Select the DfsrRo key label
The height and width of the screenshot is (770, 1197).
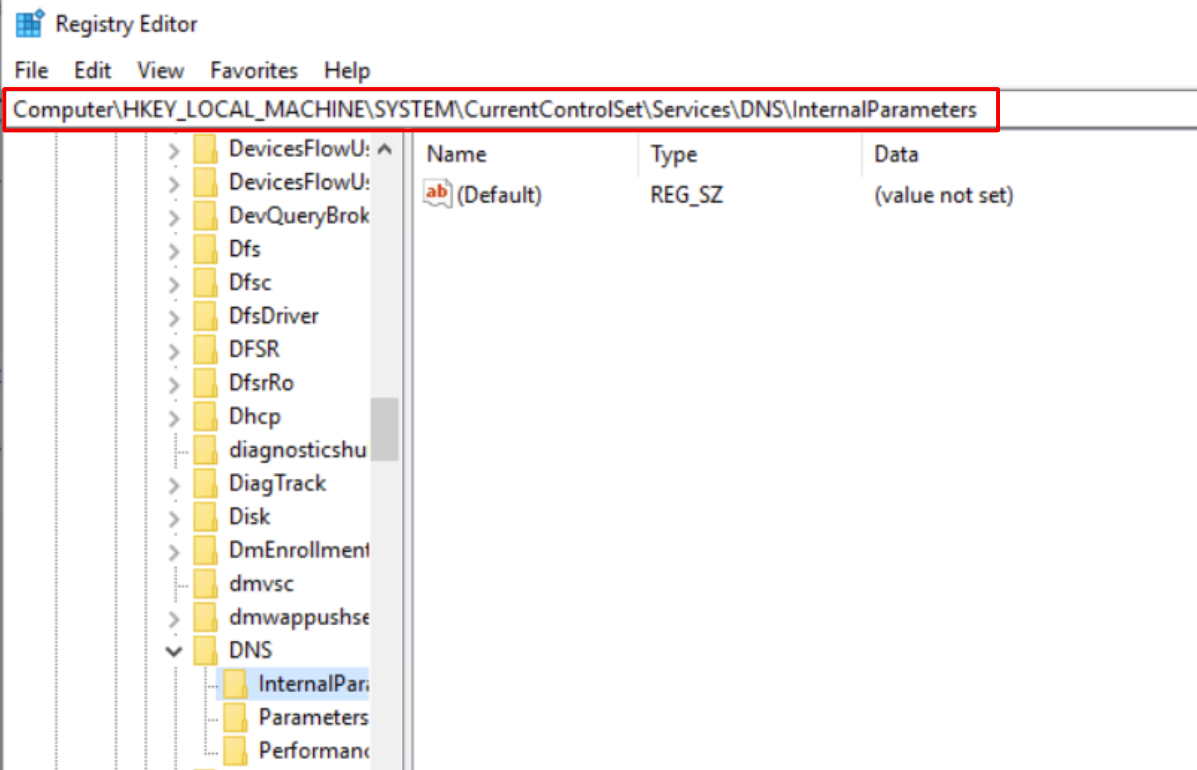261,382
